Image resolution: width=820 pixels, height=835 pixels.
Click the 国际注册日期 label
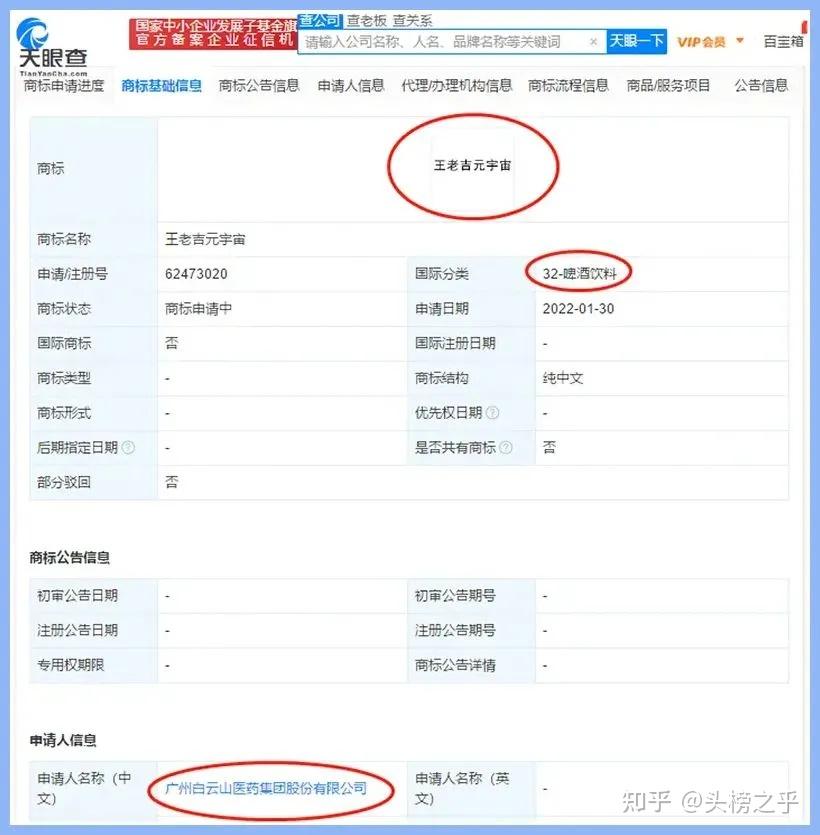click(455, 343)
